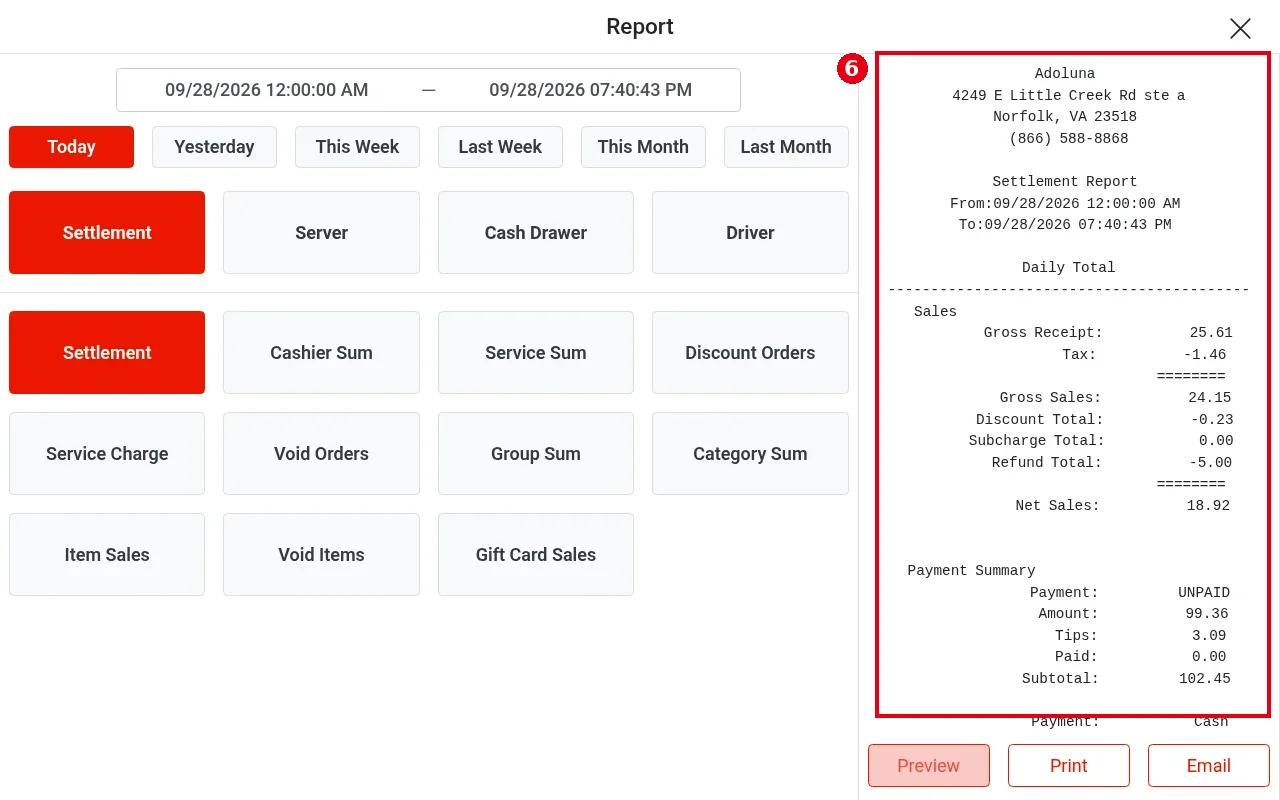Click the Net Sales value 18.92
The image size is (1280, 800).
(1209, 506)
